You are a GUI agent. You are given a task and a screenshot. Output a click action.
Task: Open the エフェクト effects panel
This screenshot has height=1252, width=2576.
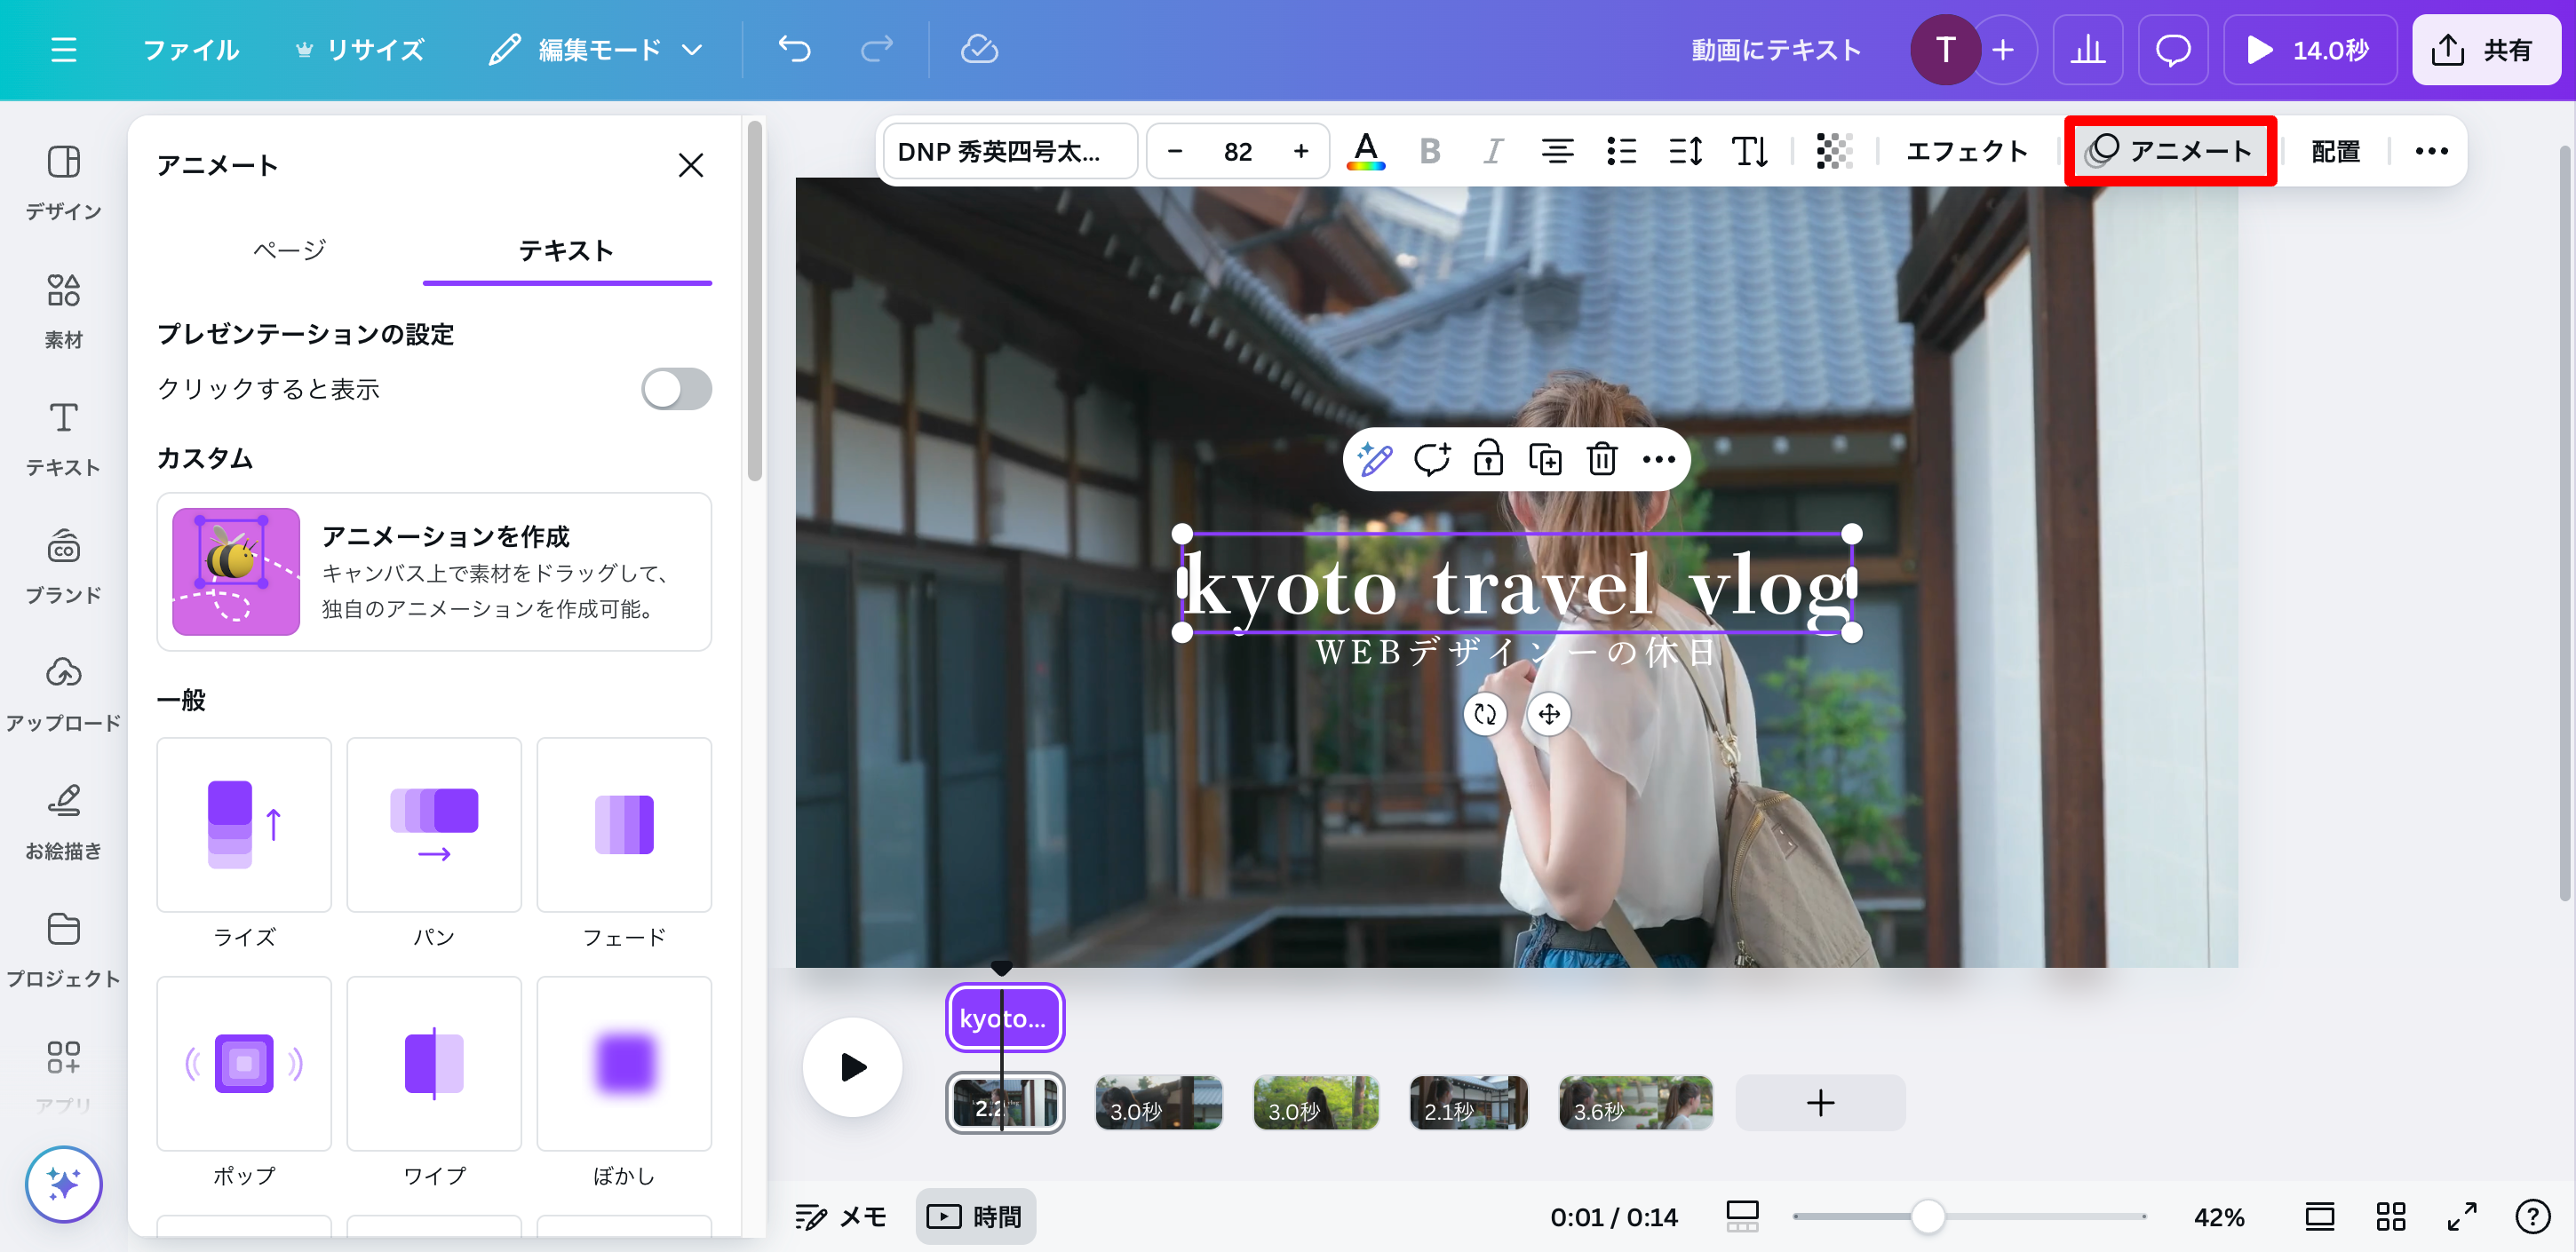1966,151
